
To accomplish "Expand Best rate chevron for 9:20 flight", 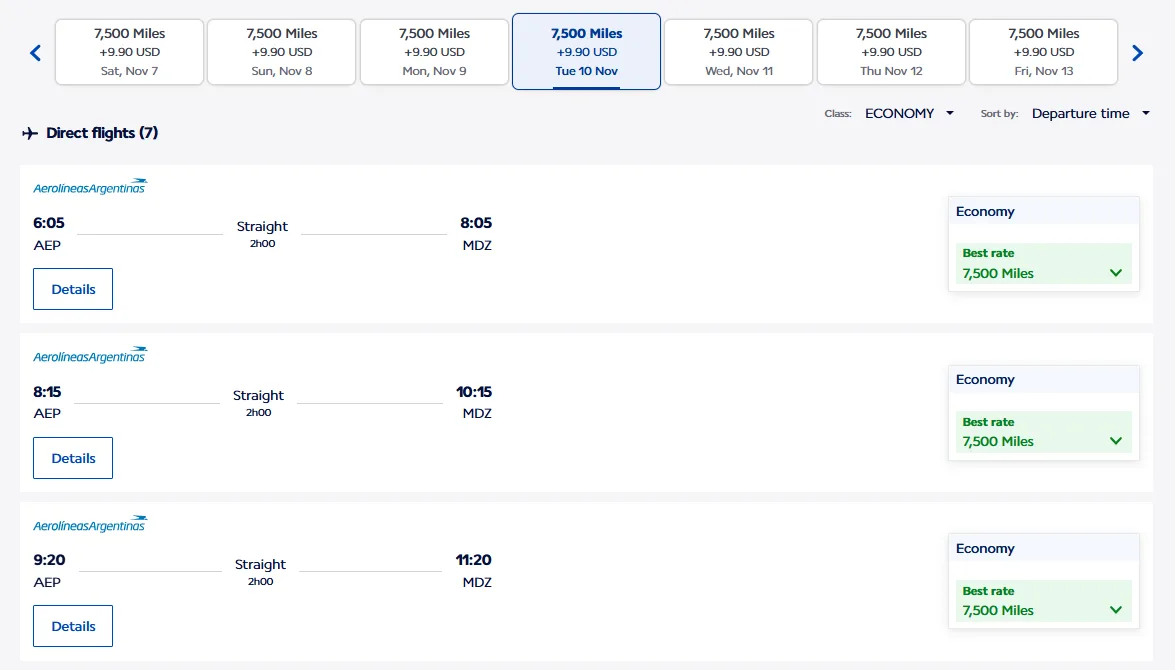I will pos(1116,610).
